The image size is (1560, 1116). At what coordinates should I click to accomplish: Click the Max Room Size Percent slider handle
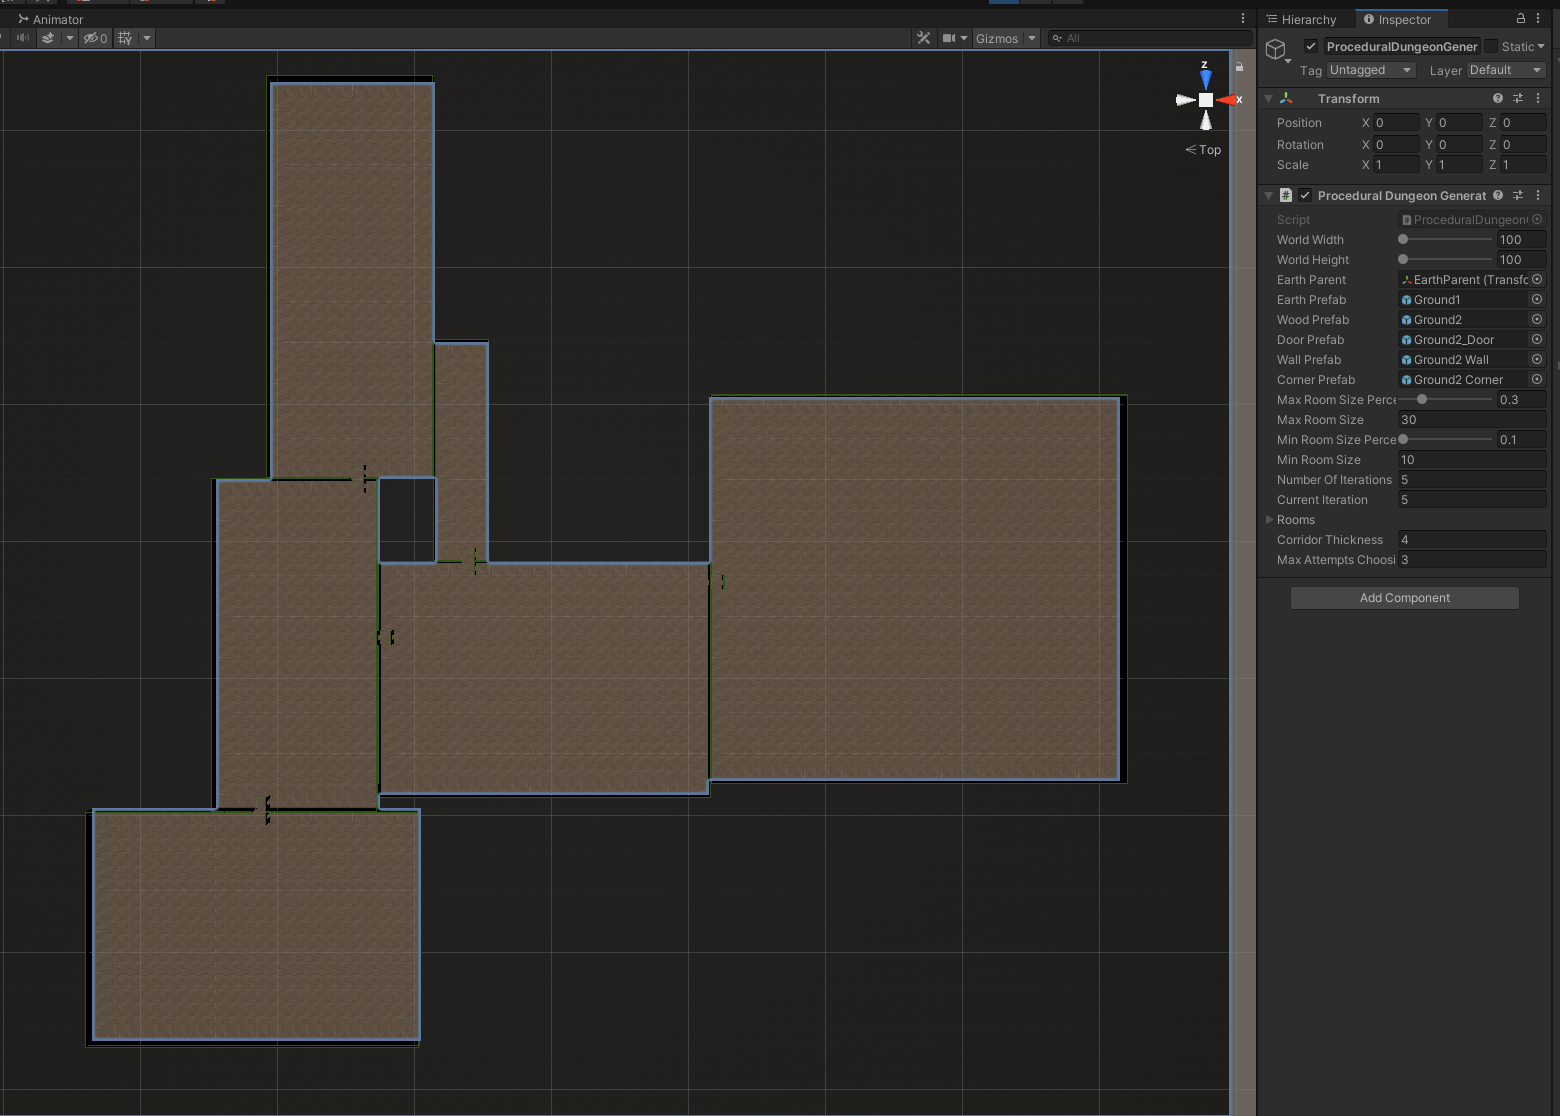(x=1422, y=400)
